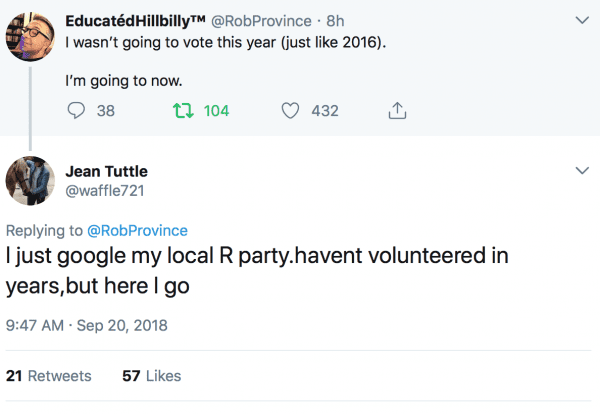Click @RobProvince in the Replying to line
This screenshot has width=600, height=414.
coord(137,230)
